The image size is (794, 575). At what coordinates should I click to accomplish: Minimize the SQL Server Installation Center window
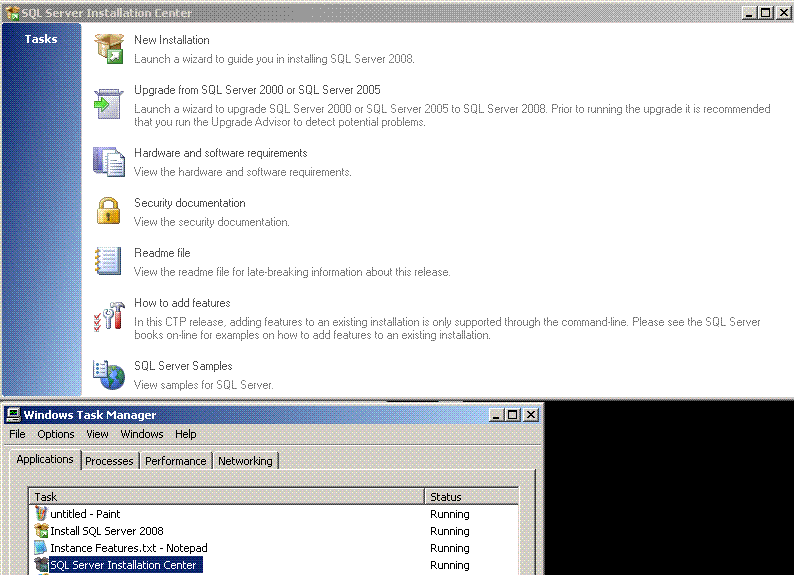[749, 13]
